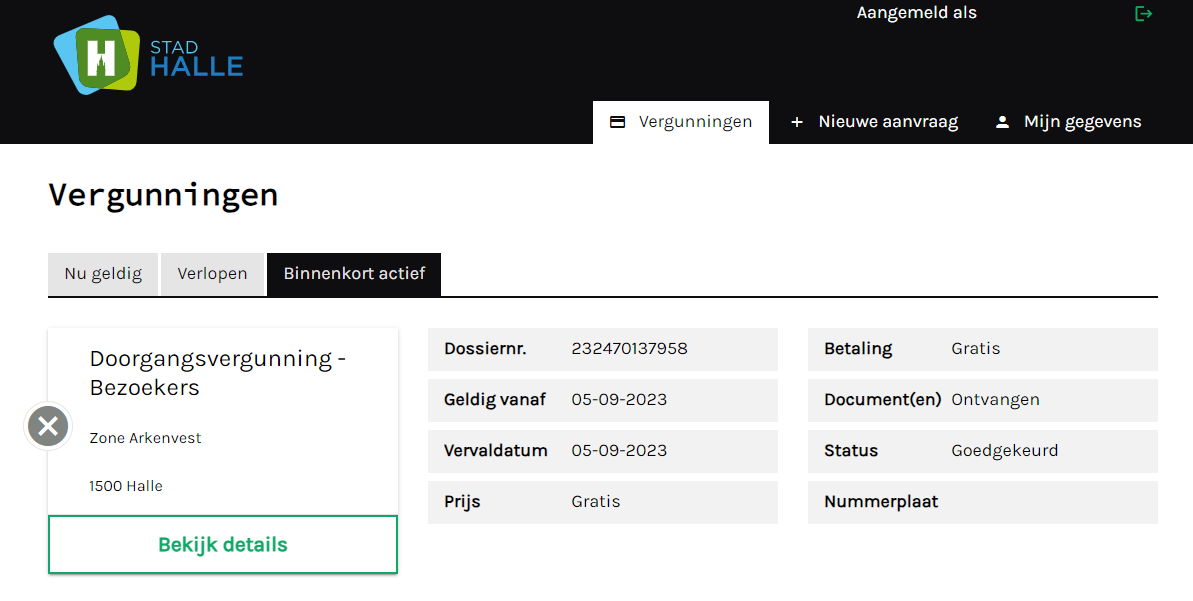Click the plus icon for Nieuwe aanvraag
The height and width of the screenshot is (601, 1193).
point(797,121)
